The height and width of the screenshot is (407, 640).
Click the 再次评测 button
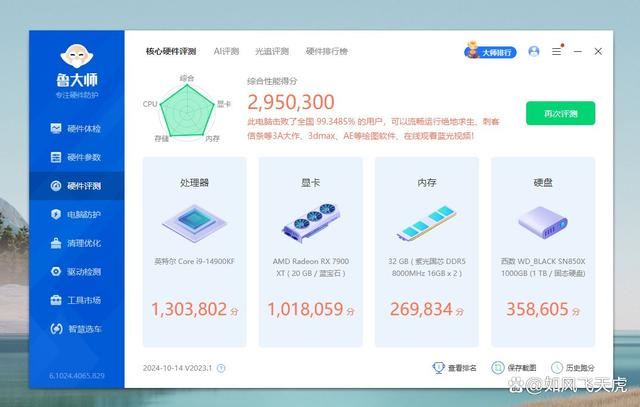560,113
